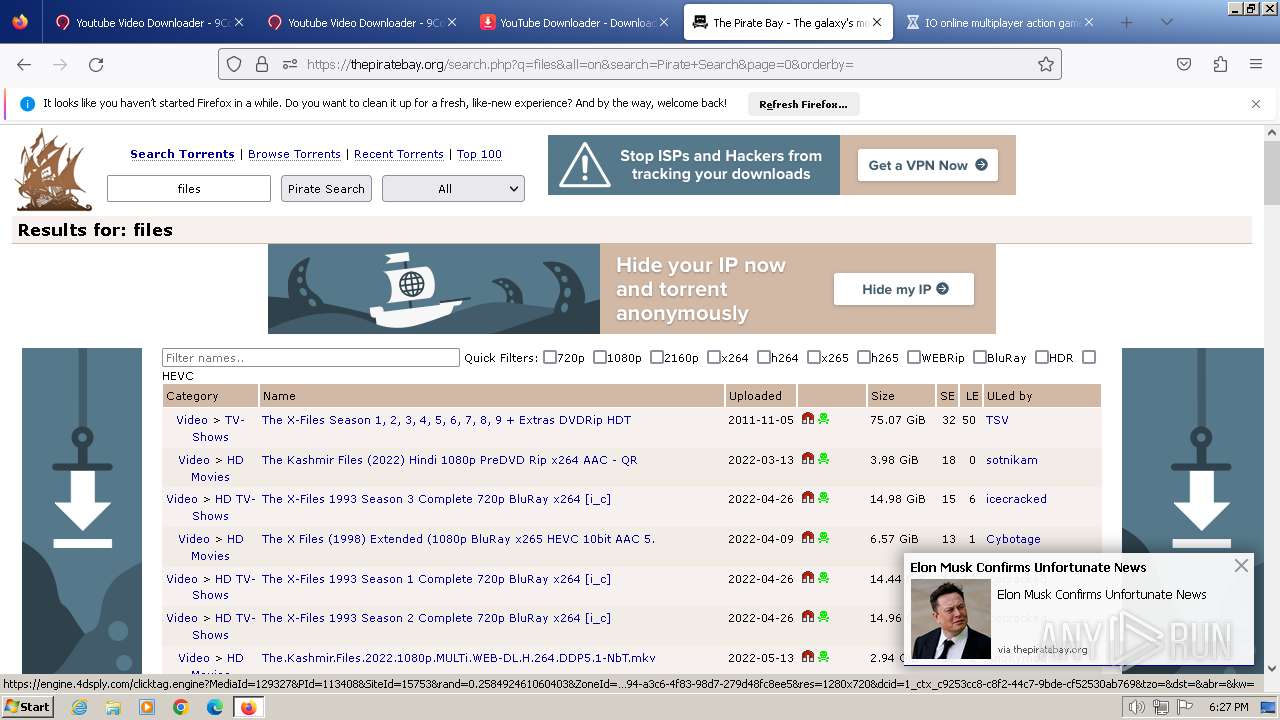Open the Firefox hamburger application menu
The image size is (1280, 720).
tap(1256, 64)
